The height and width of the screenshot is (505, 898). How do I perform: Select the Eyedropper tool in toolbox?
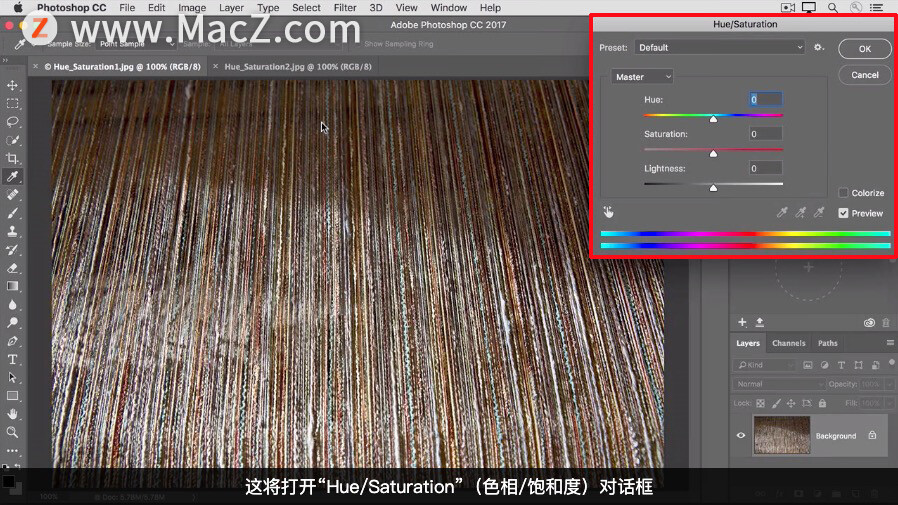click(12, 176)
